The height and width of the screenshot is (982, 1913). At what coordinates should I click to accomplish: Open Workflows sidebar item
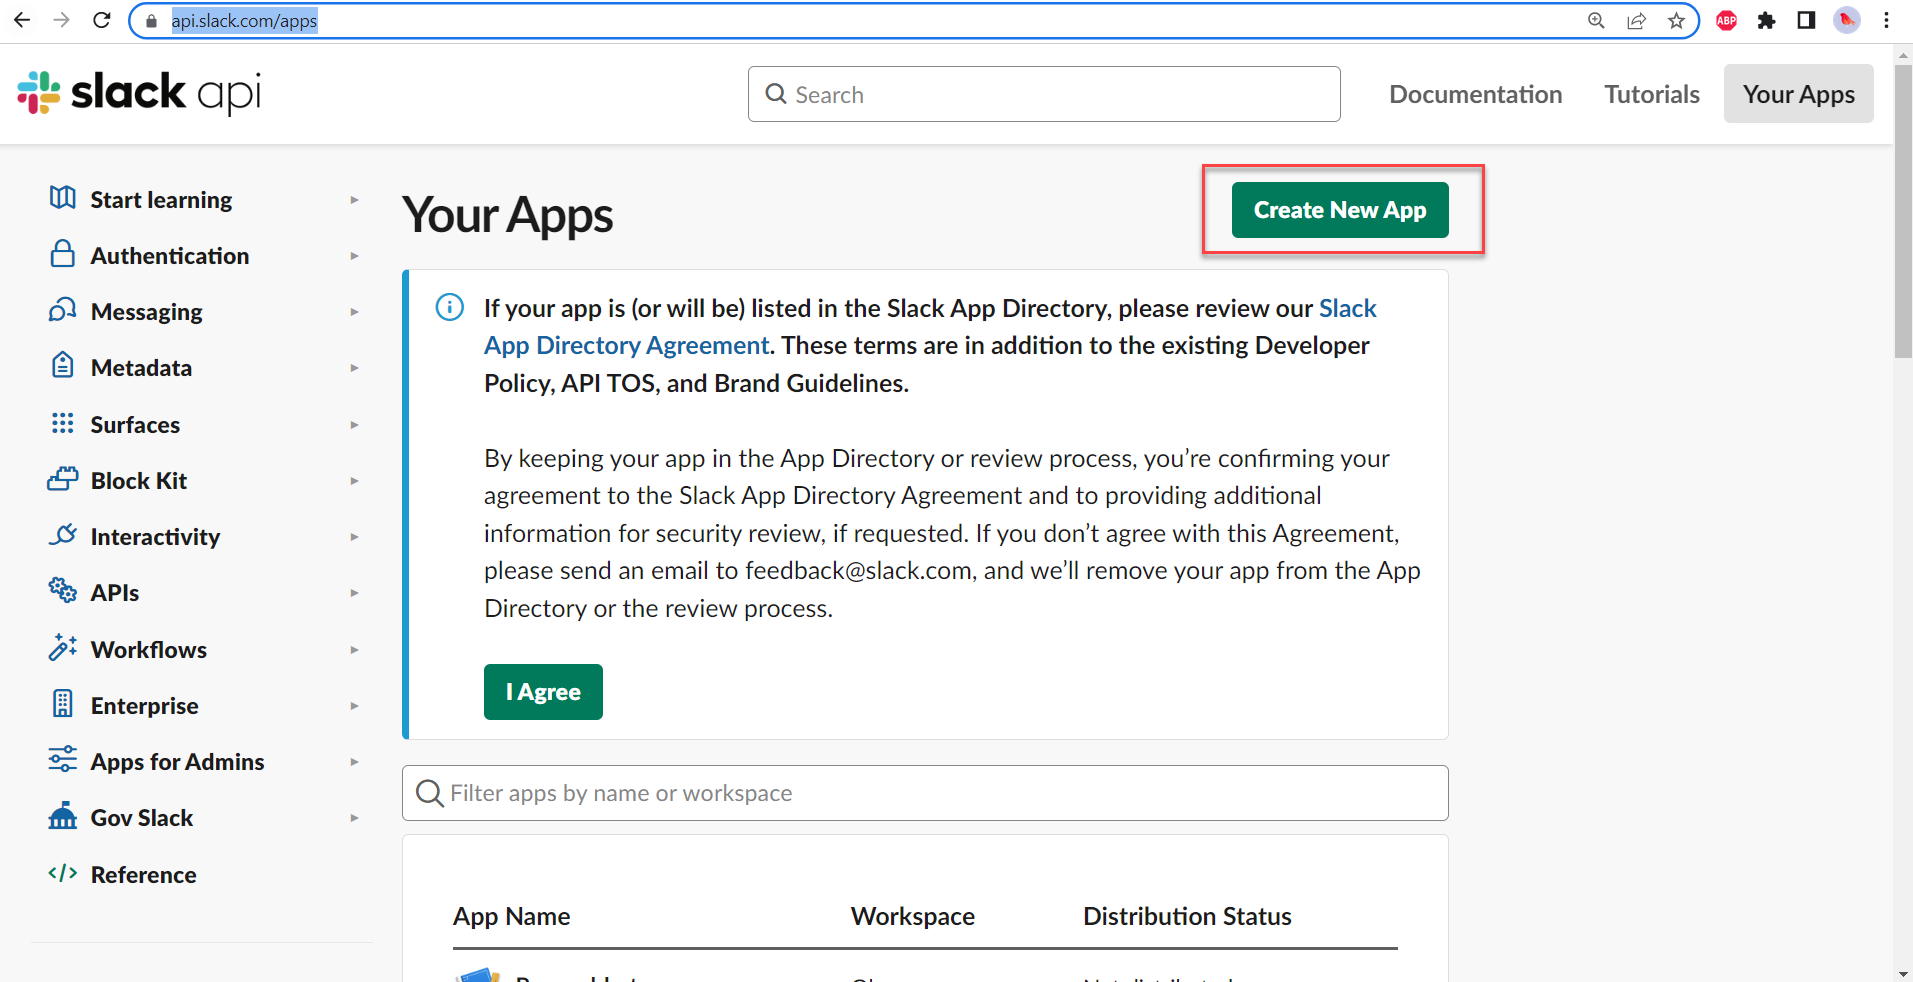click(x=148, y=650)
